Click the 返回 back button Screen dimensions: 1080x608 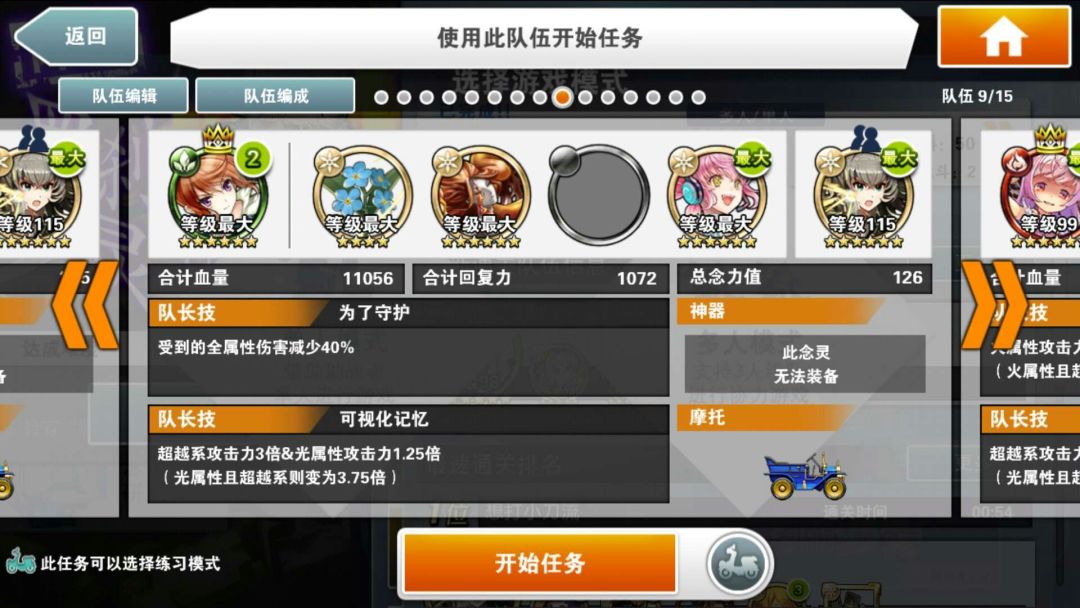[76, 36]
